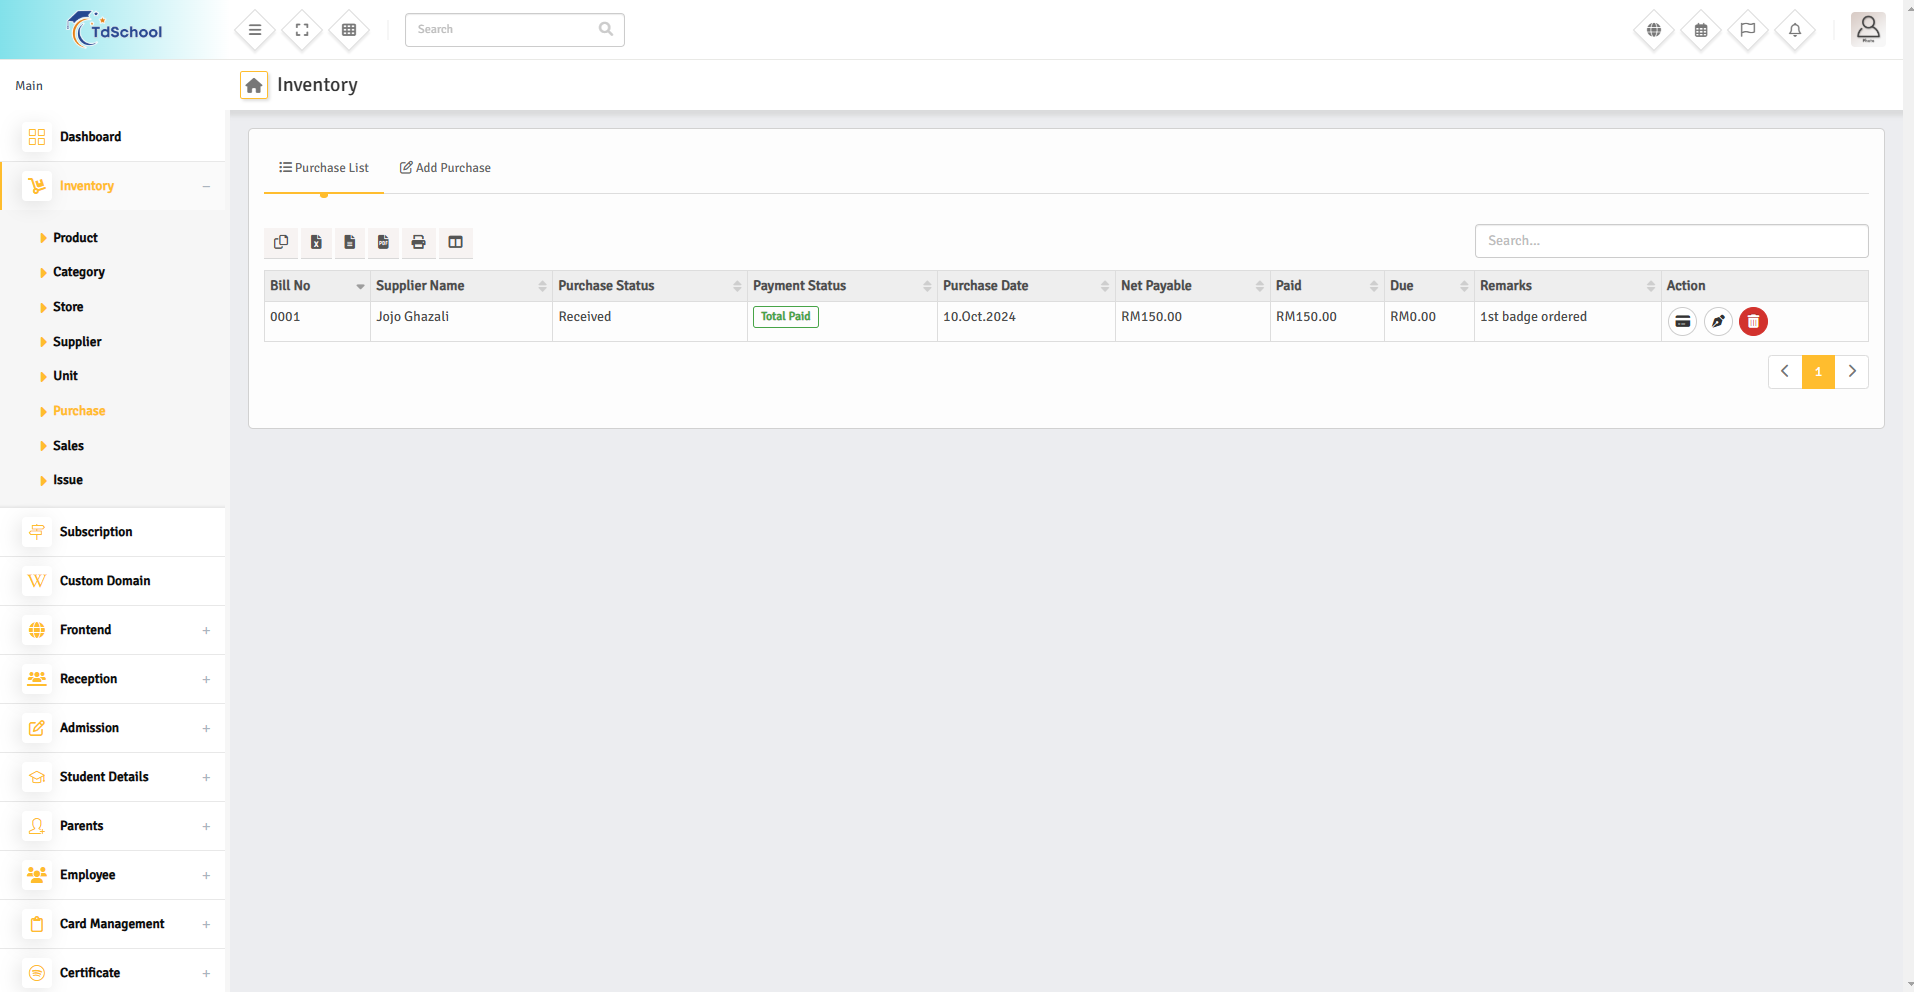Image resolution: width=1914 pixels, height=992 pixels.
Task: Open the Supplier page from the sidebar
Action: coord(77,342)
